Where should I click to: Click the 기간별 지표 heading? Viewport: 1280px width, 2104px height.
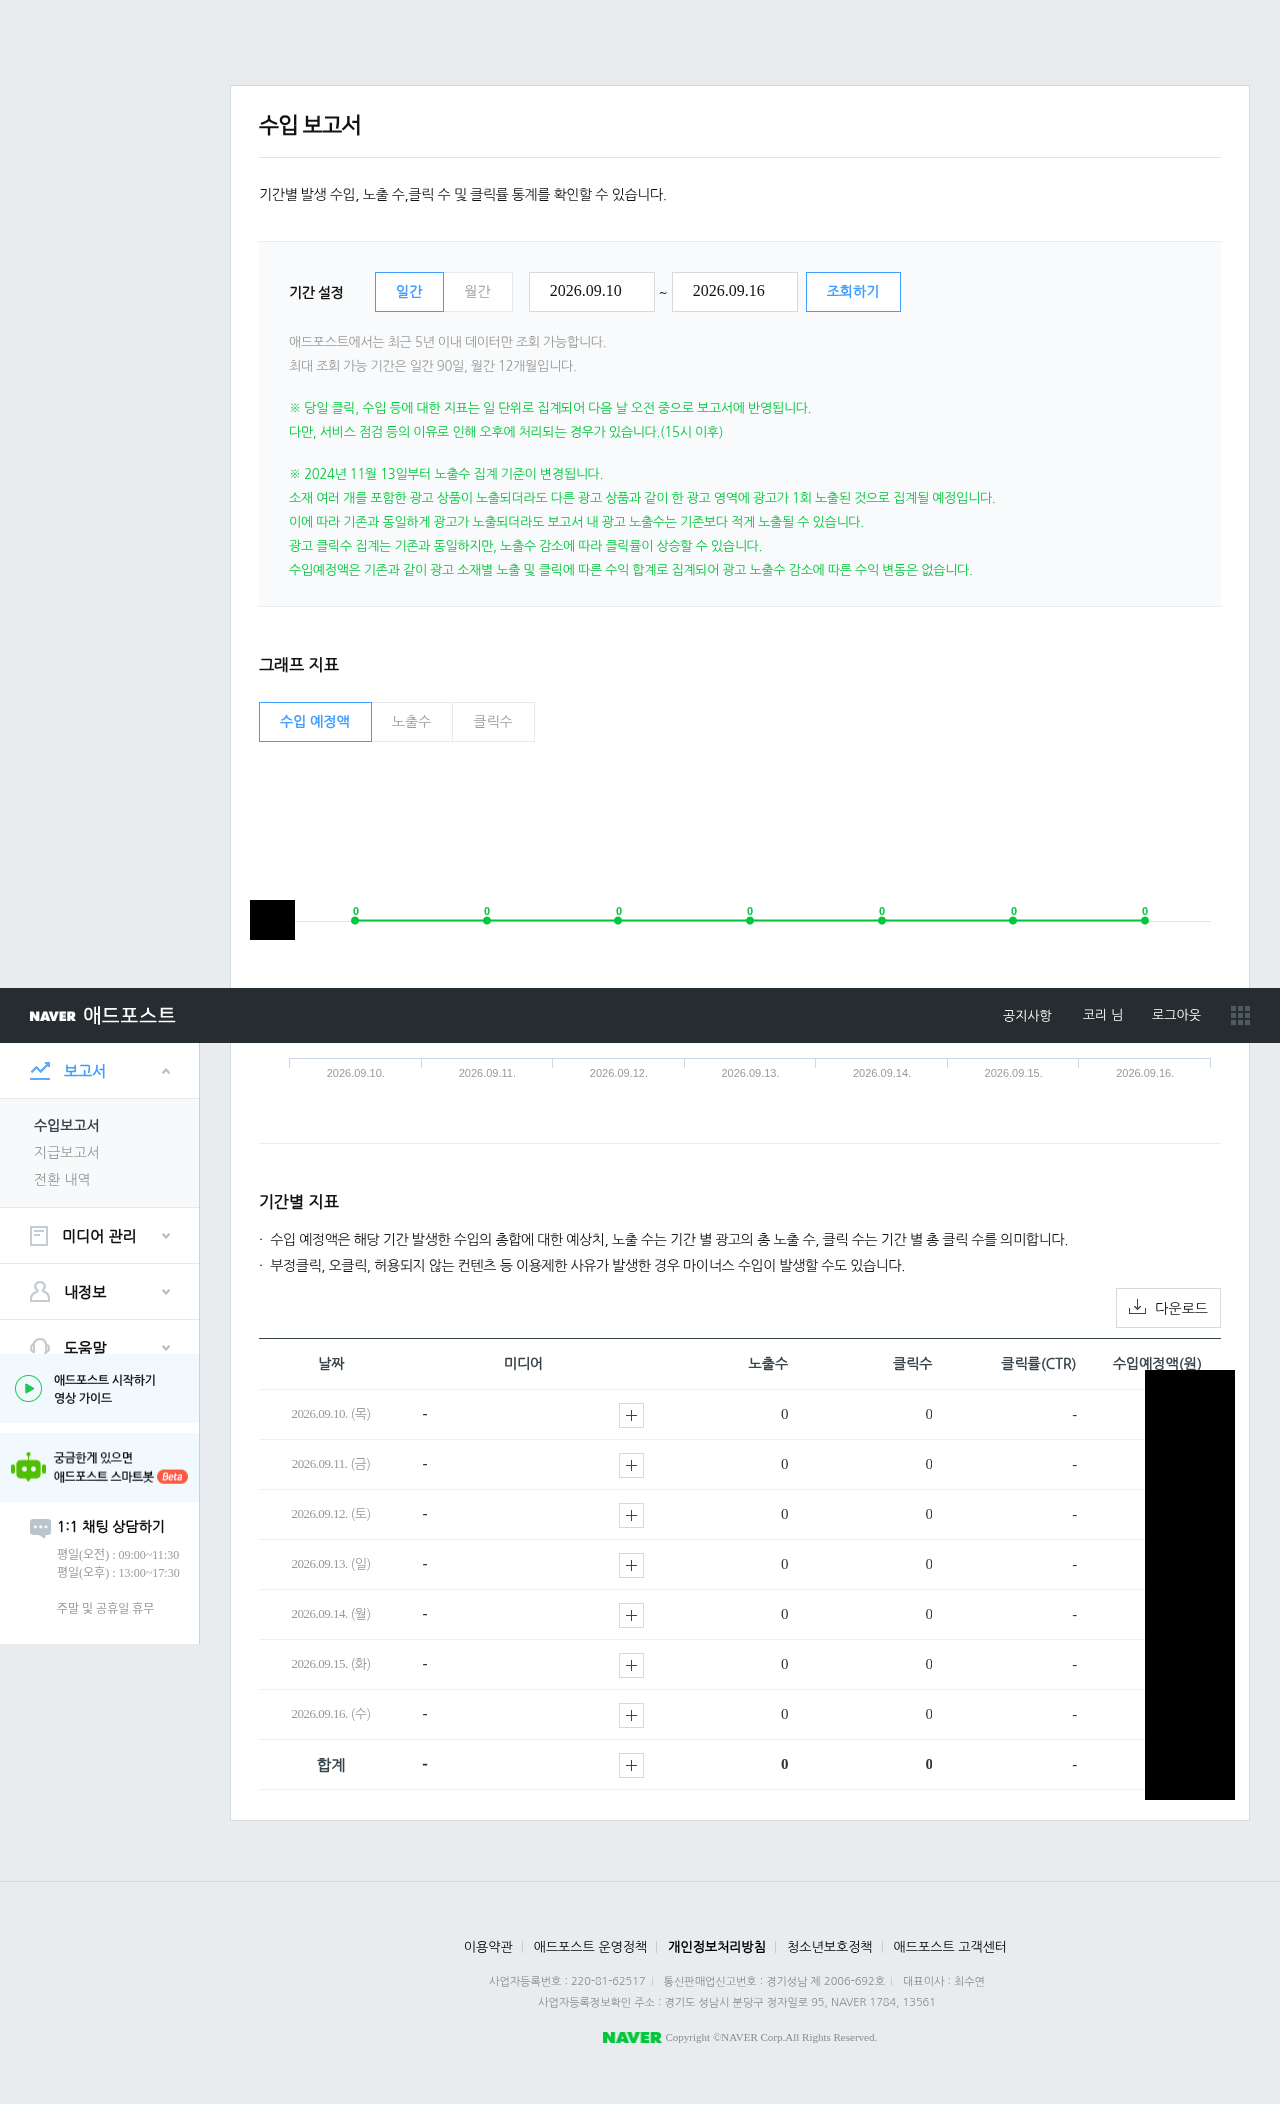click(299, 1202)
